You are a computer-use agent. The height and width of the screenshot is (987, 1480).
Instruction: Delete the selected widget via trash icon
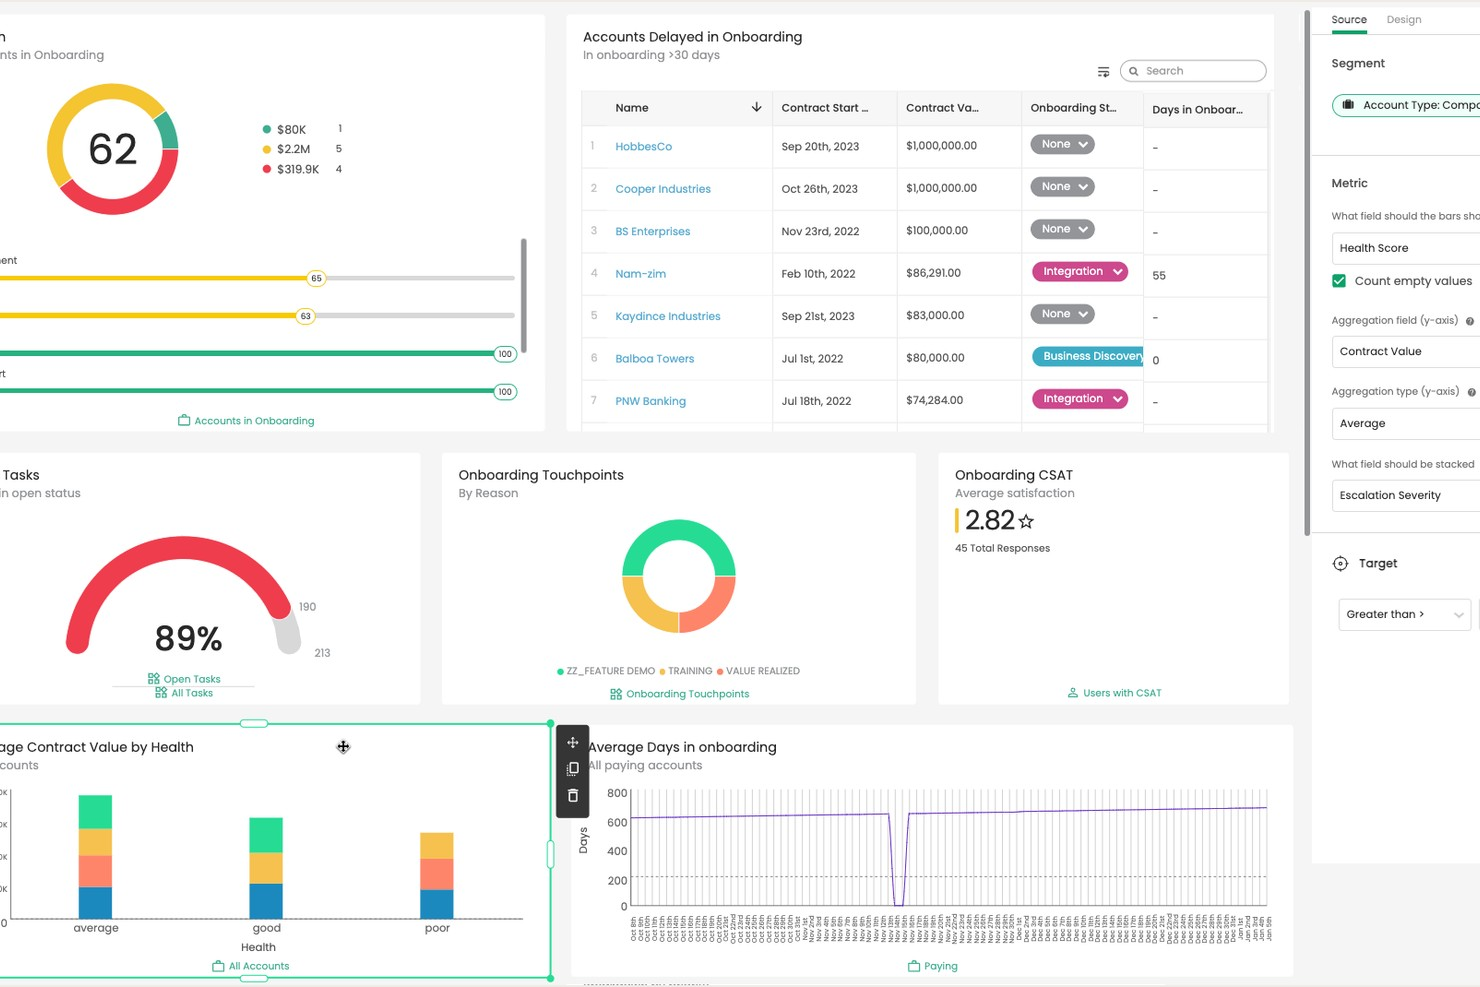click(x=572, y=795)
